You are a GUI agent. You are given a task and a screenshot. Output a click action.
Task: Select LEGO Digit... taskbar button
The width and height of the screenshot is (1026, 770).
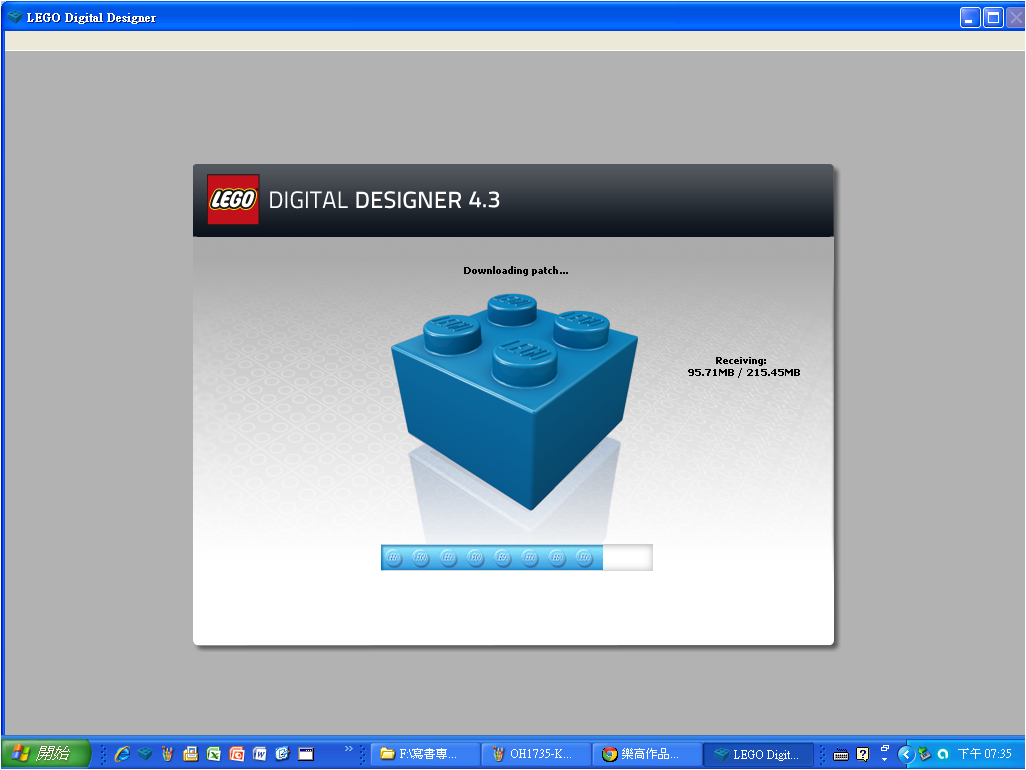[x=758, y=754]
